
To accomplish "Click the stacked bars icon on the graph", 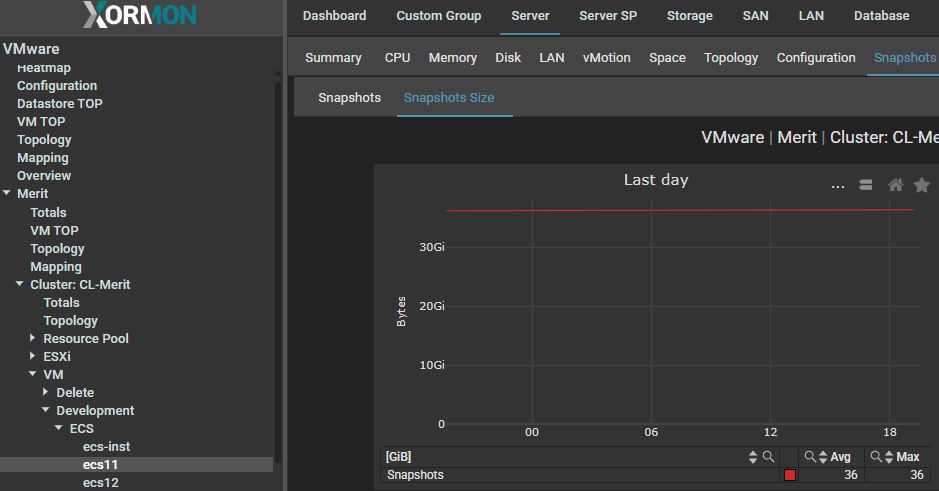I will click(x=865, y=185).
